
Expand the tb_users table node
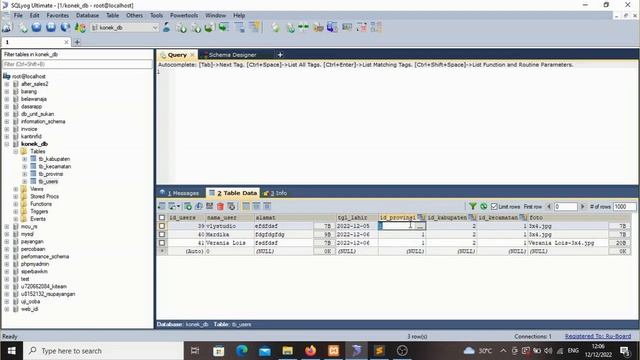[x=24, y=181]
